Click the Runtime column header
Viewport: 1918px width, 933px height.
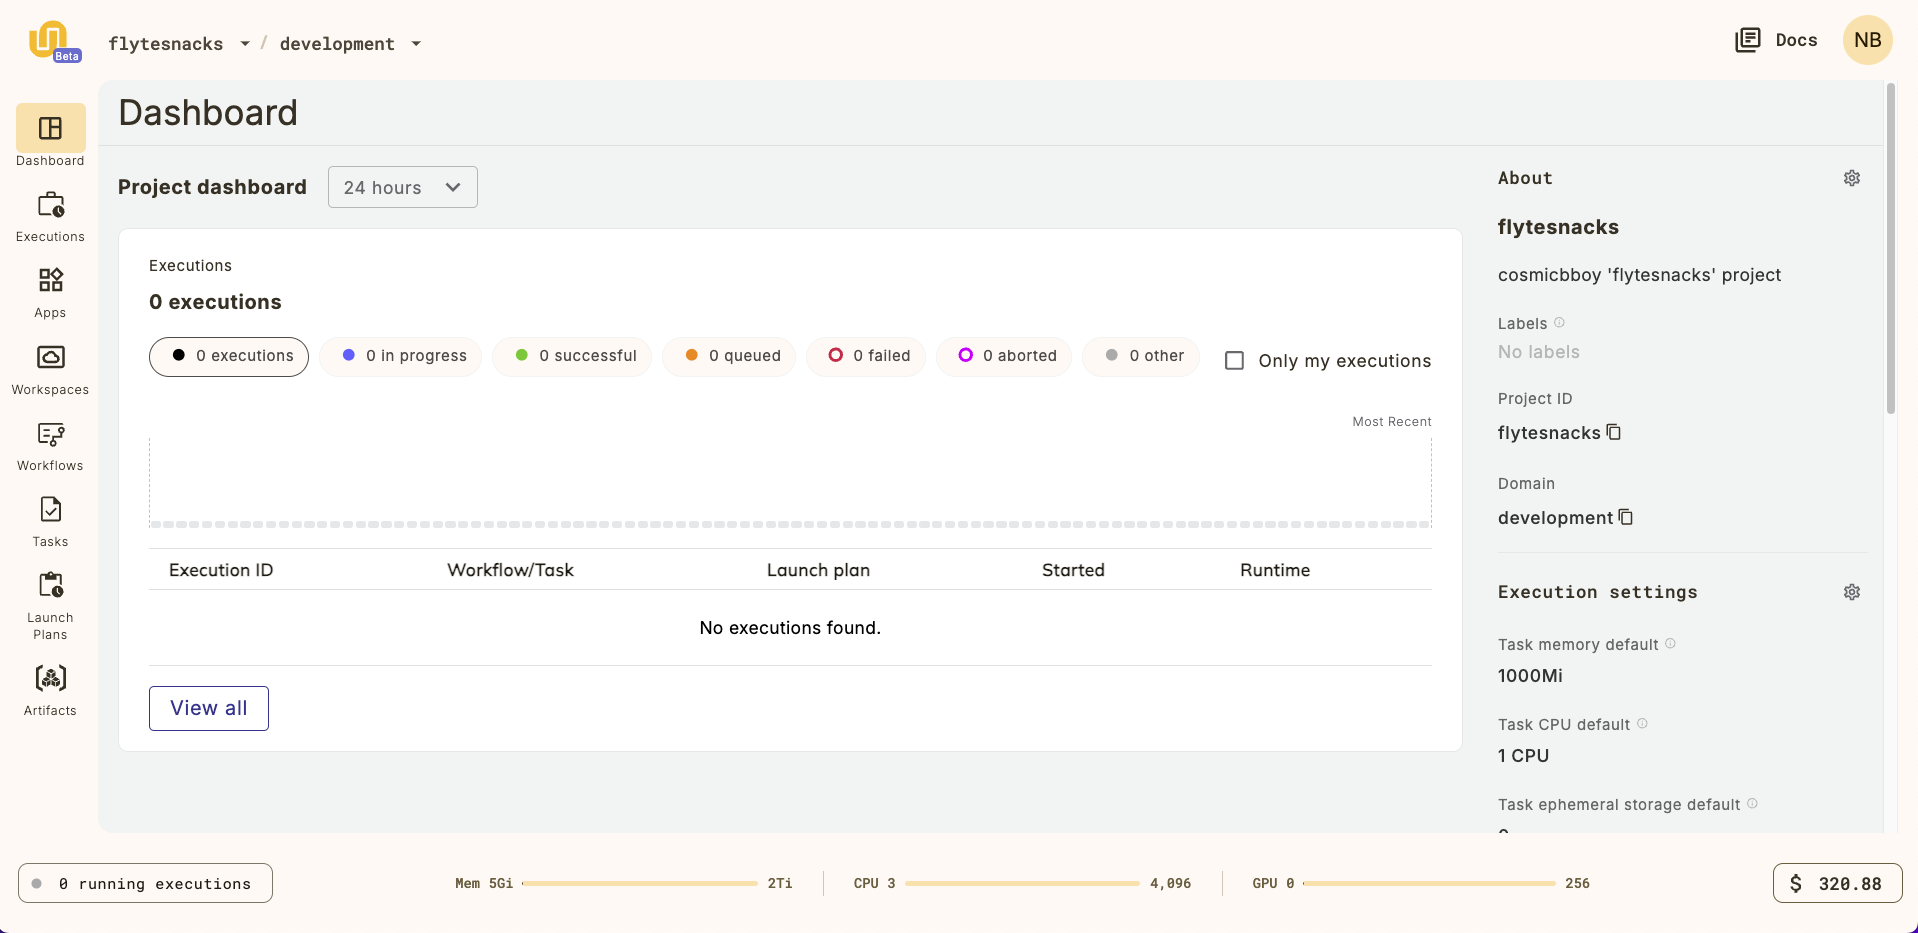[1275, 570]
